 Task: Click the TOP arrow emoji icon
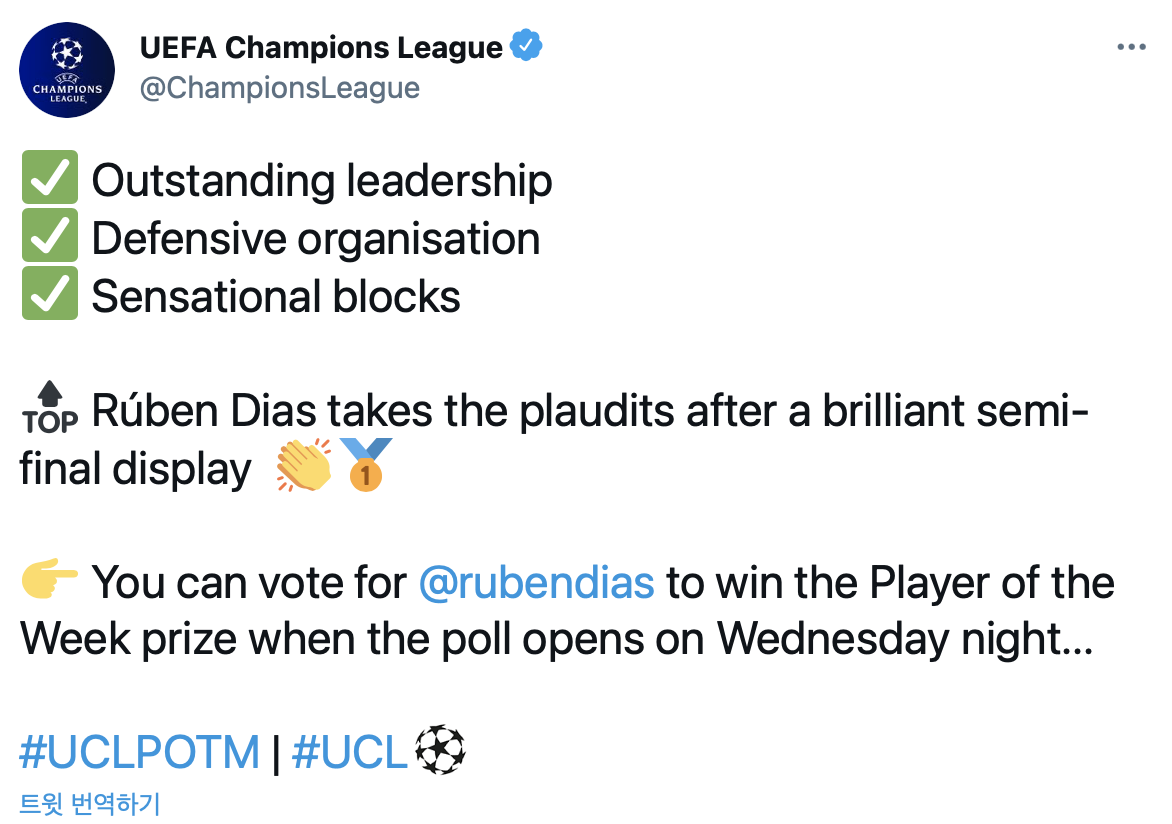click(49, 411)
